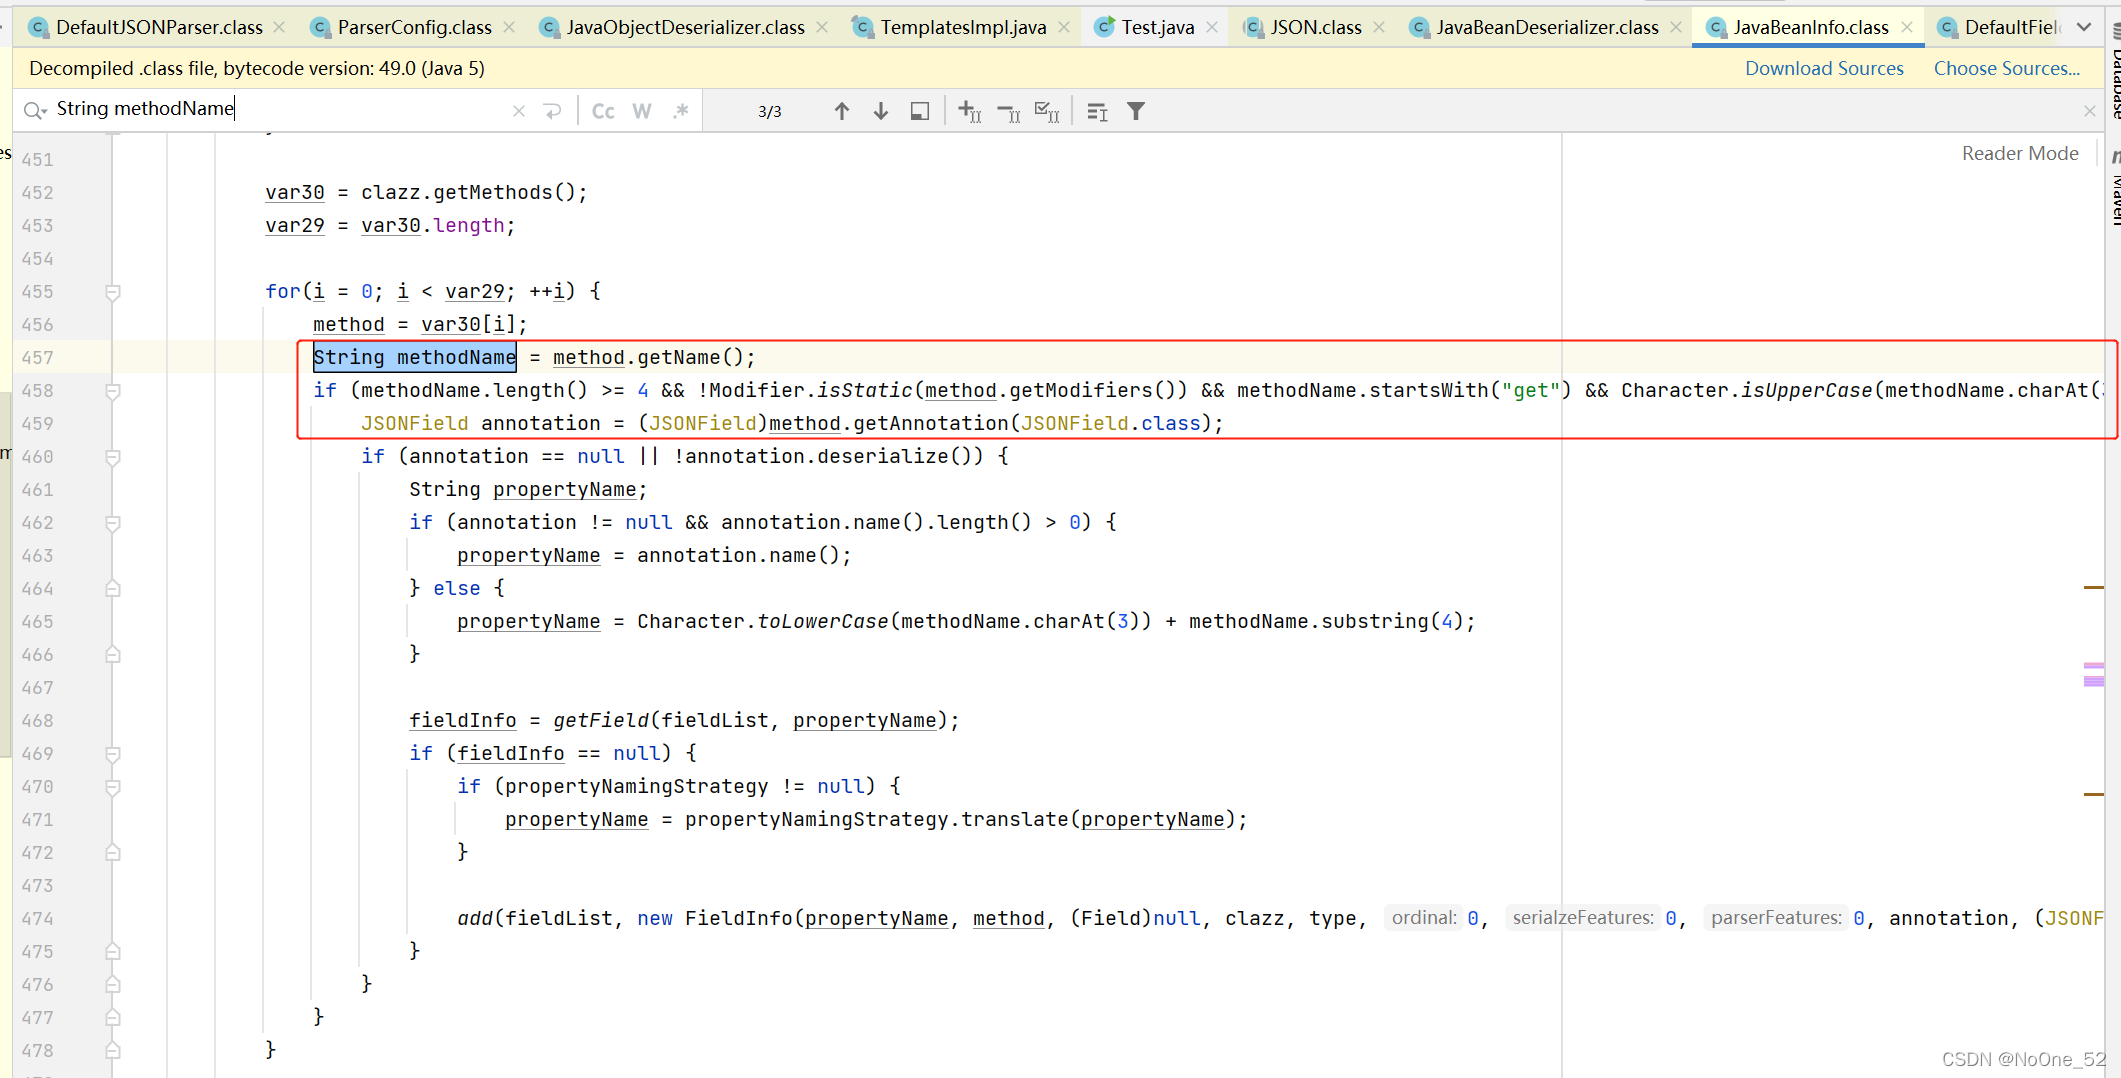Click line number 457 in gutter

[38, 358]
